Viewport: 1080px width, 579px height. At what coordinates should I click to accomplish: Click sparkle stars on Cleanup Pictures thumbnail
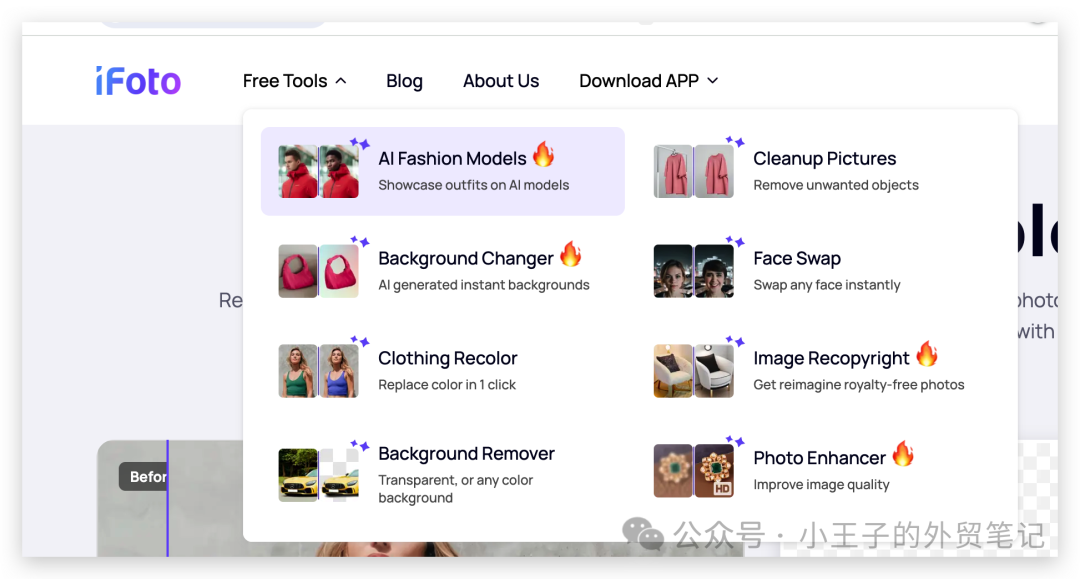point(735,141)
